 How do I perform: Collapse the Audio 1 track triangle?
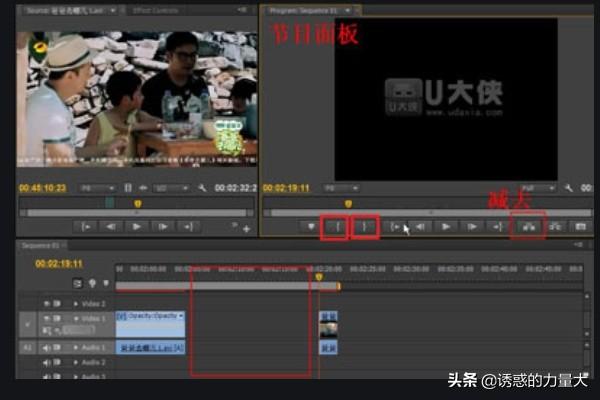tap(74, 347)
